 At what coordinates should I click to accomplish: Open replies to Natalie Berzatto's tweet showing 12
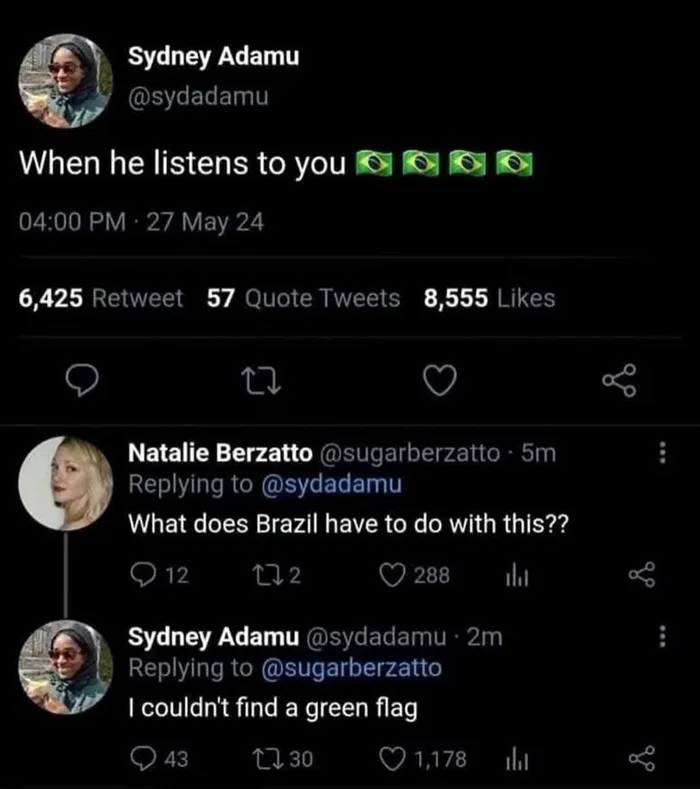(159, 575)
